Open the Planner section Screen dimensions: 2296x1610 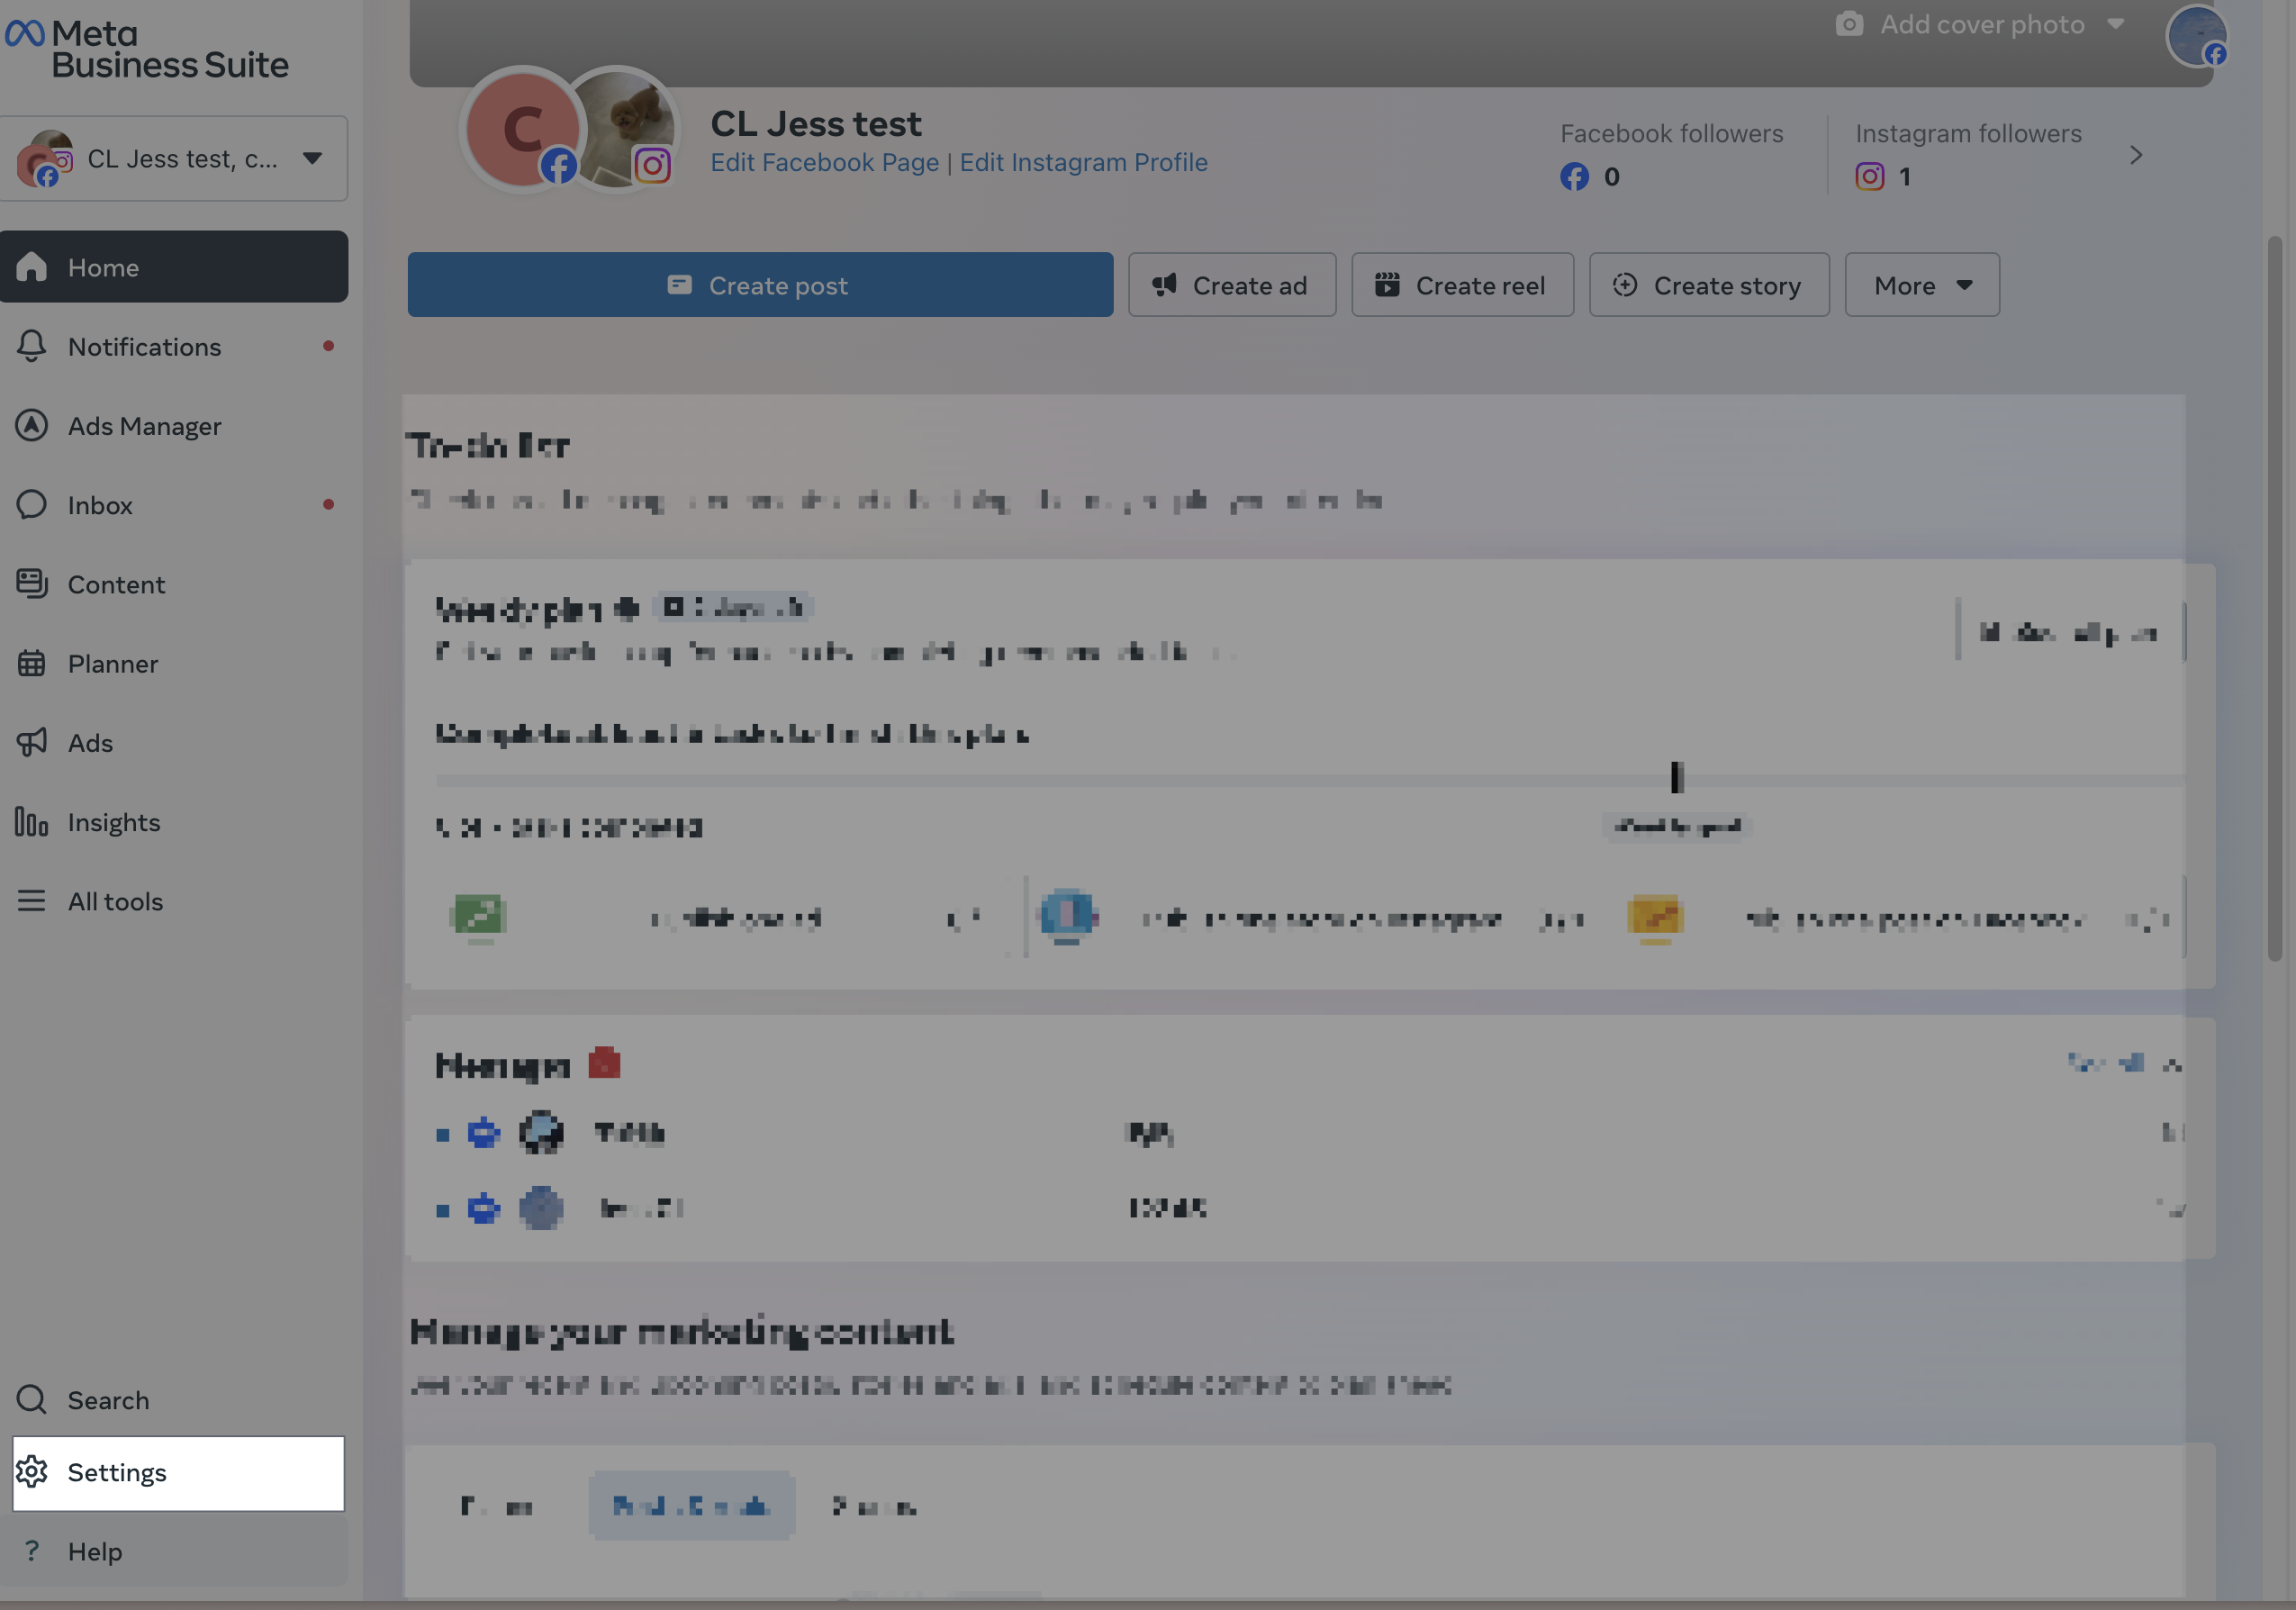pyautogui.click(x=174, y=663)
